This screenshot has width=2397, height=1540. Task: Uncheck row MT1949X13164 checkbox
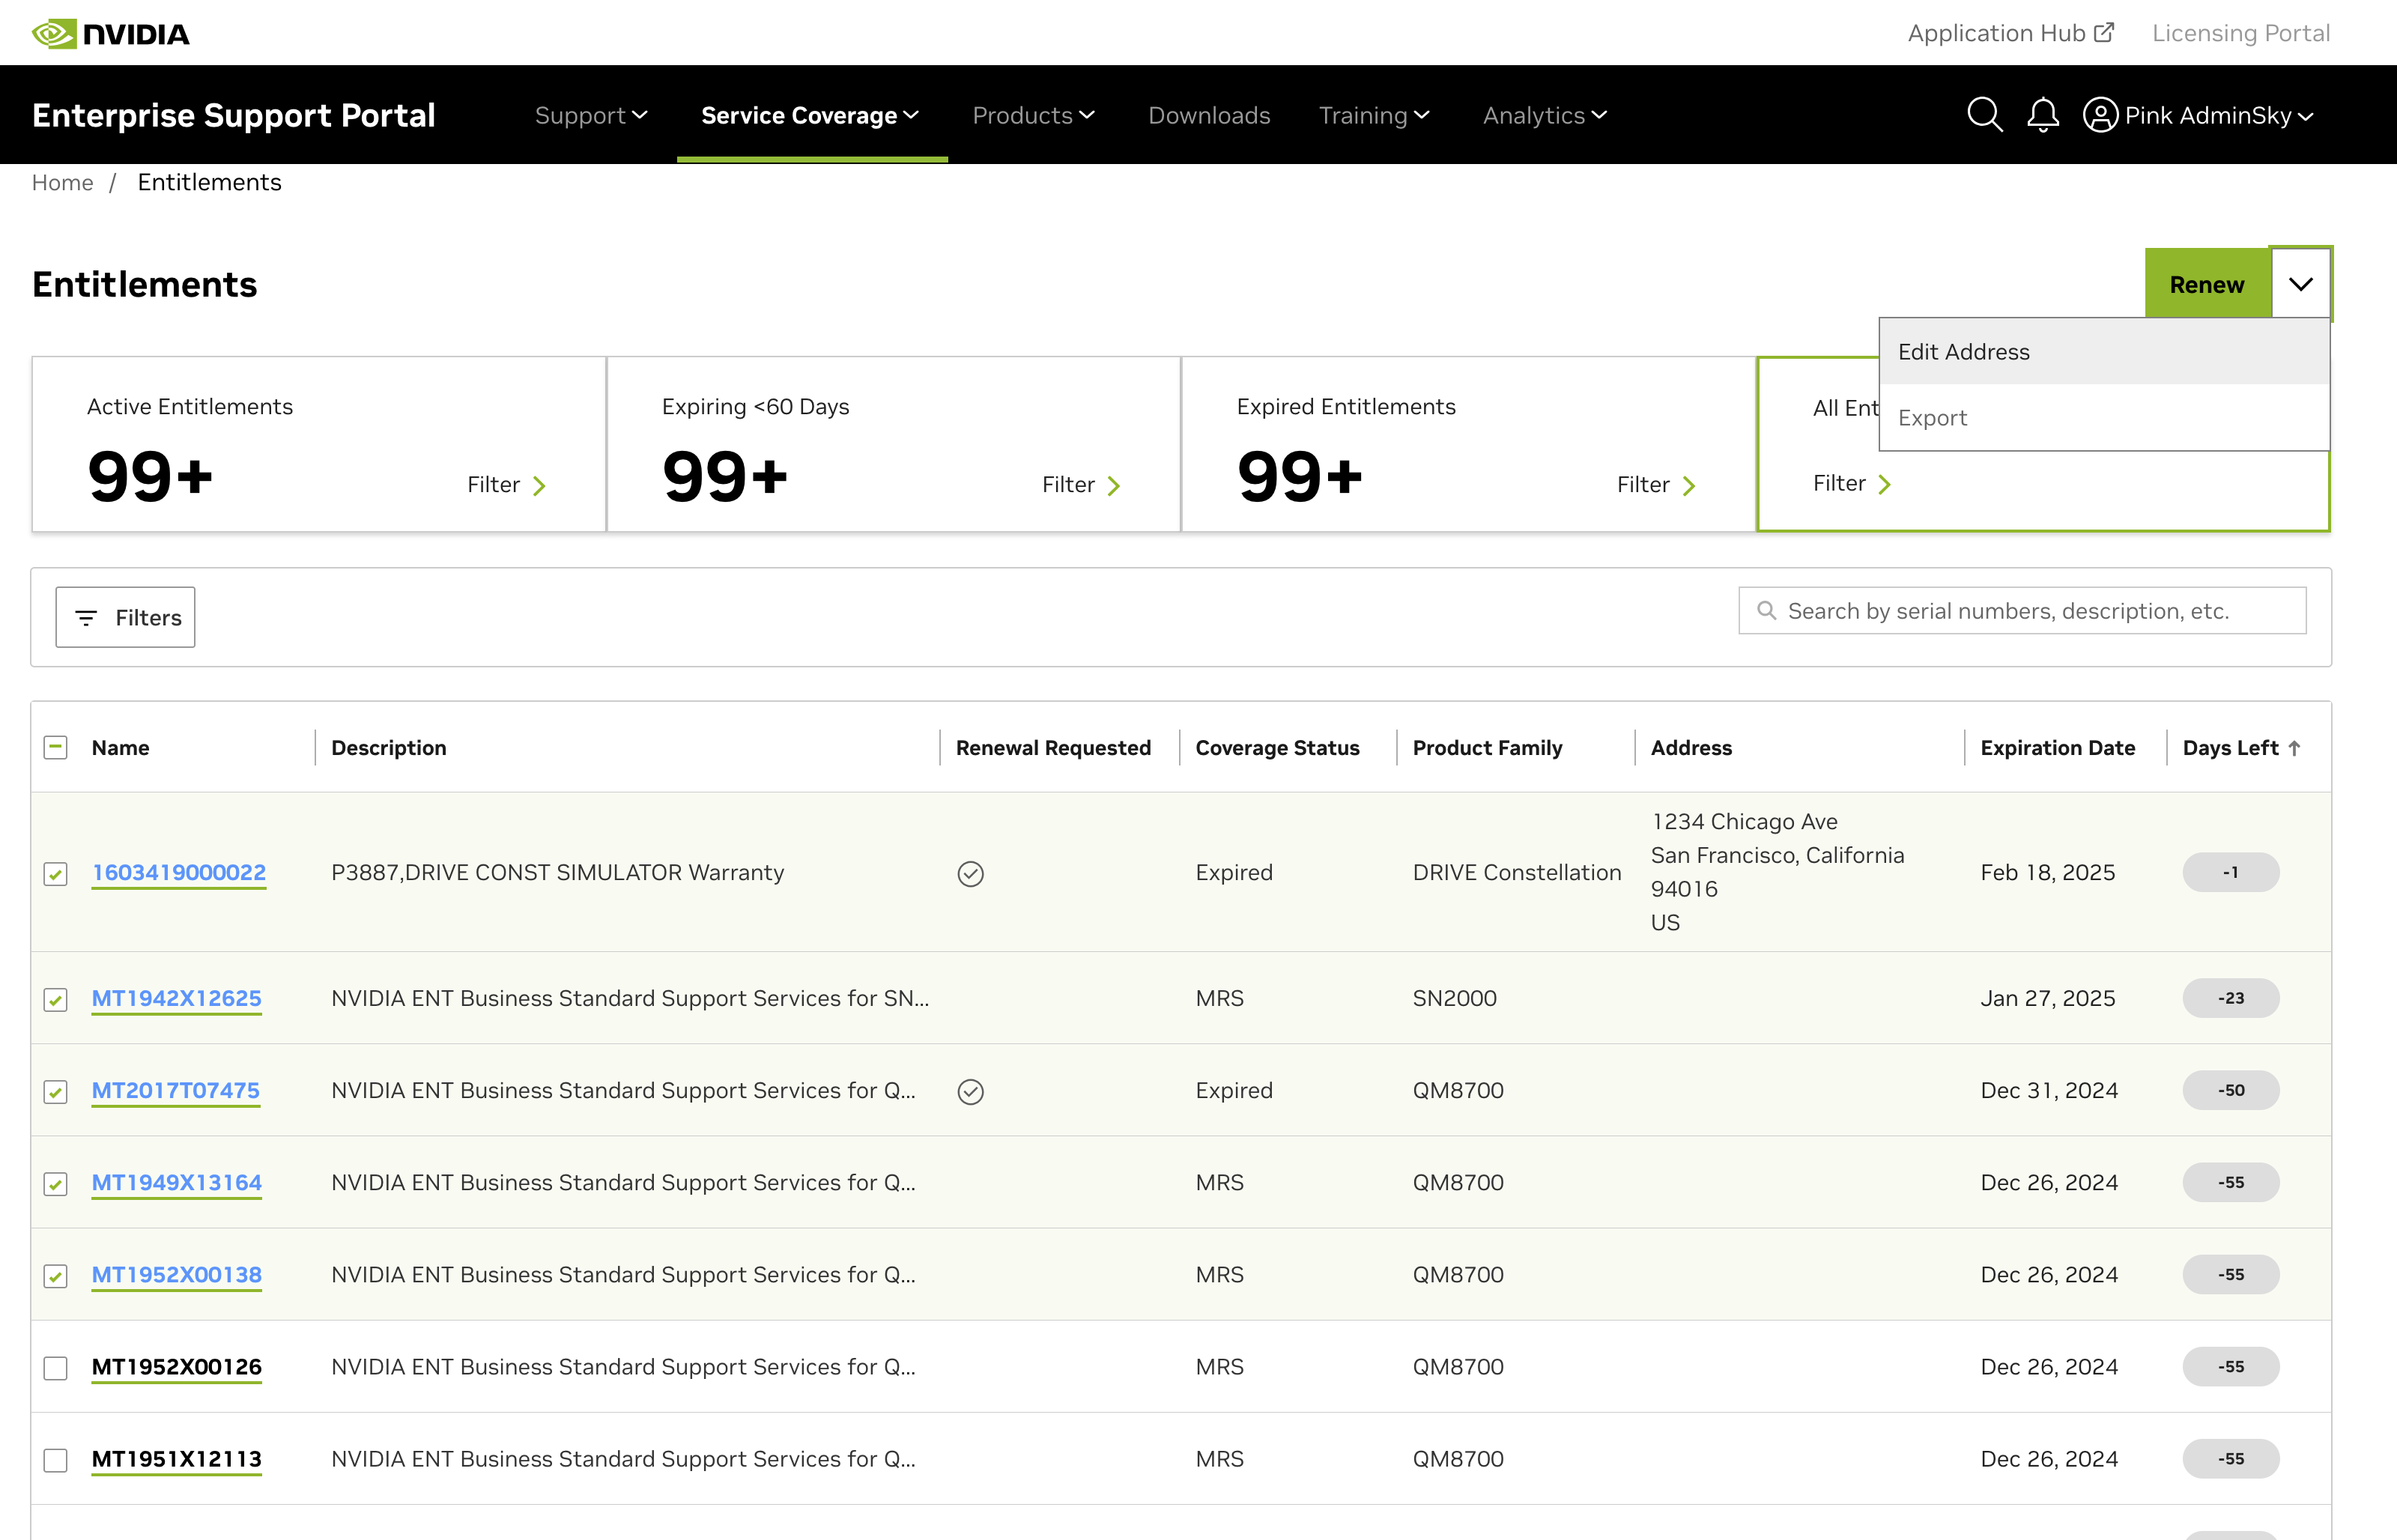pyautogui.click(x=56, y=1184)
